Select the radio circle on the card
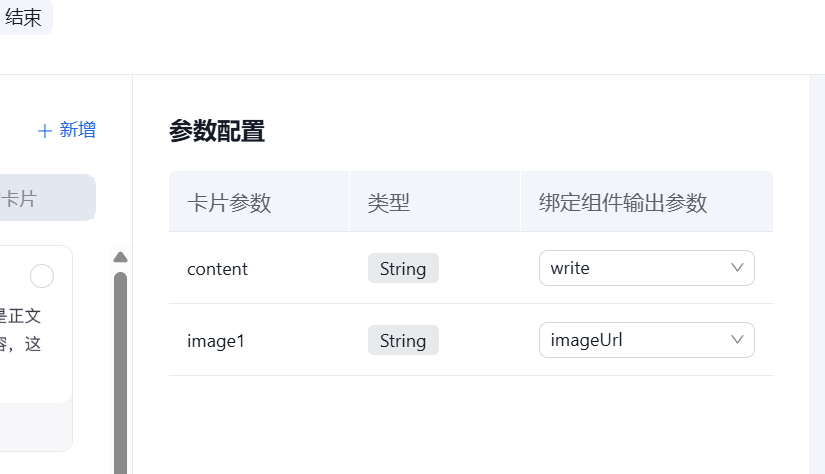Viewport: 825px width, 474px height. click(42, 276)
